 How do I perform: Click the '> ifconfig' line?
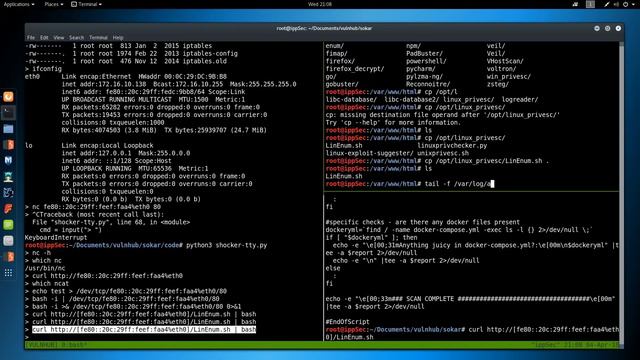[x=43, y=69]
